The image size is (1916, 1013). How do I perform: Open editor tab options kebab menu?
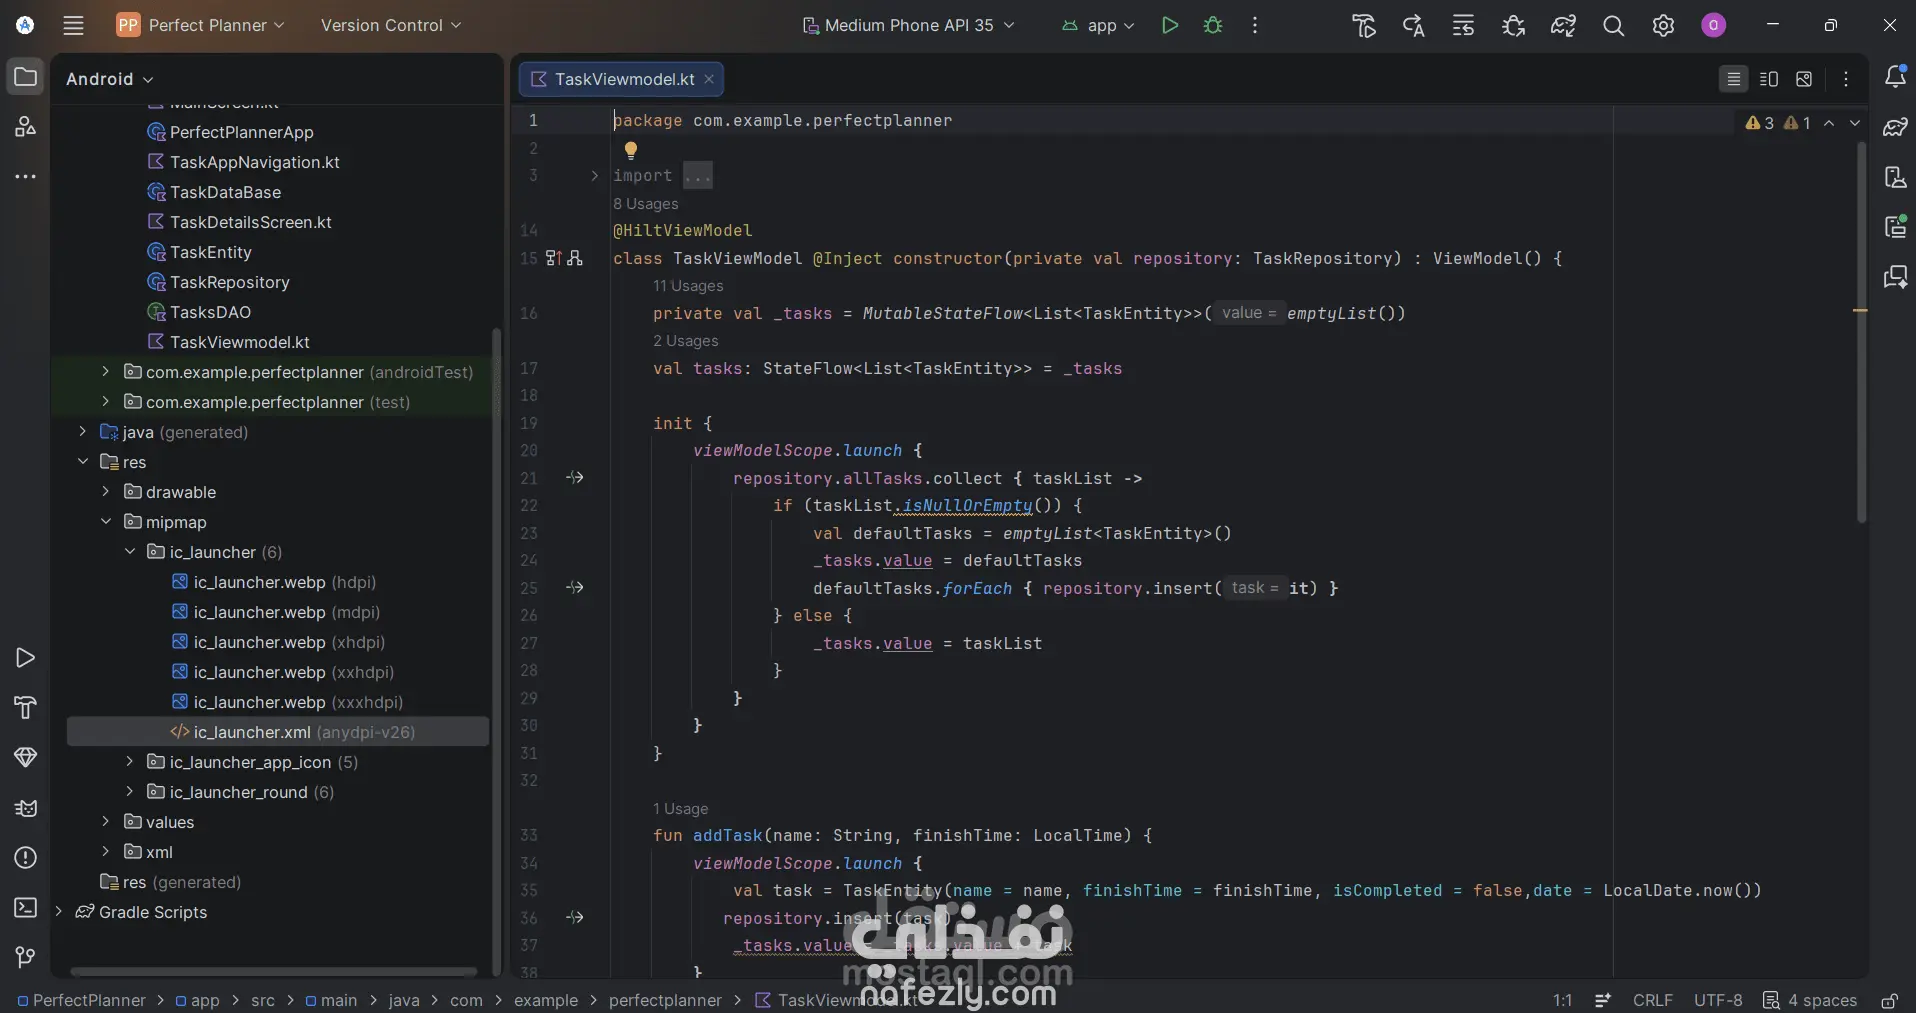[x=1846, y=79]
